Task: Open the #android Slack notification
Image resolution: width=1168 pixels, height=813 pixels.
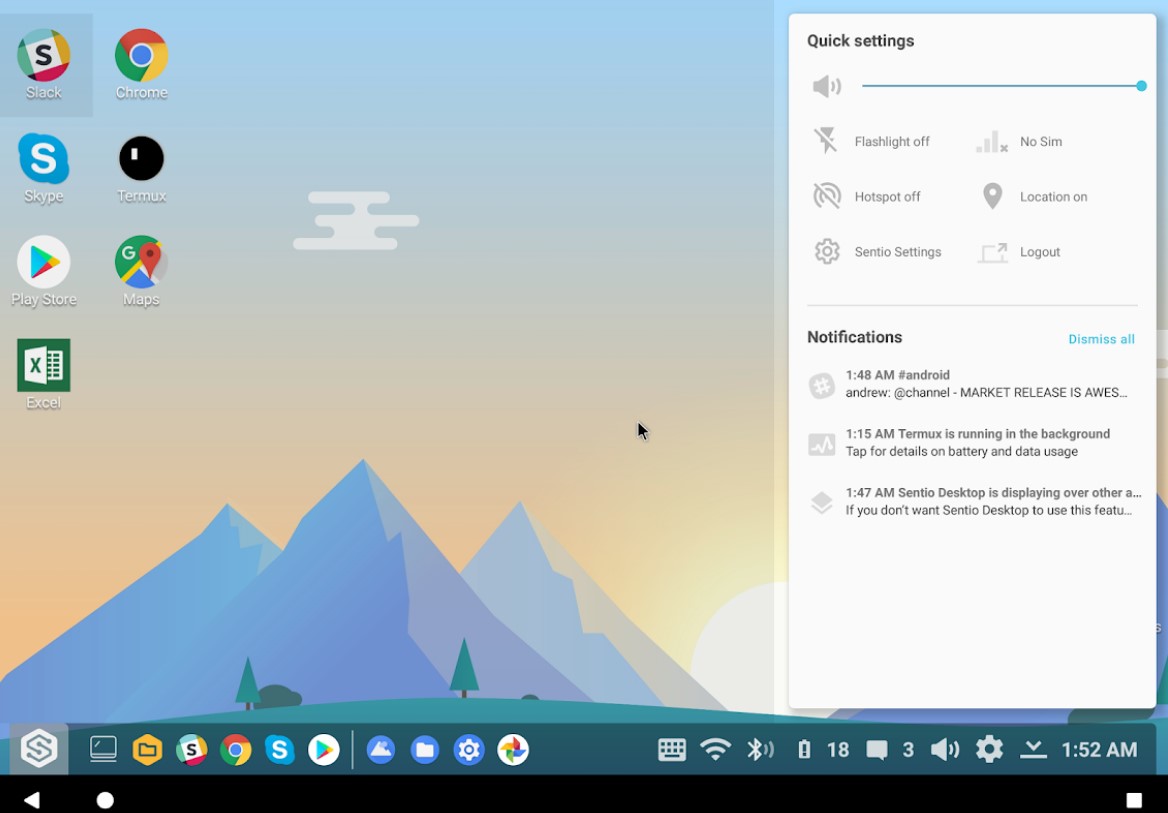Action: pos(973,384)
